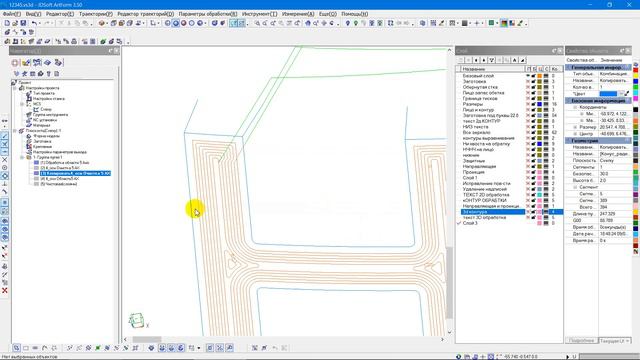Screen dimensions: 640x360
Task: Expand the Центр property row
Action: [576, 134]
